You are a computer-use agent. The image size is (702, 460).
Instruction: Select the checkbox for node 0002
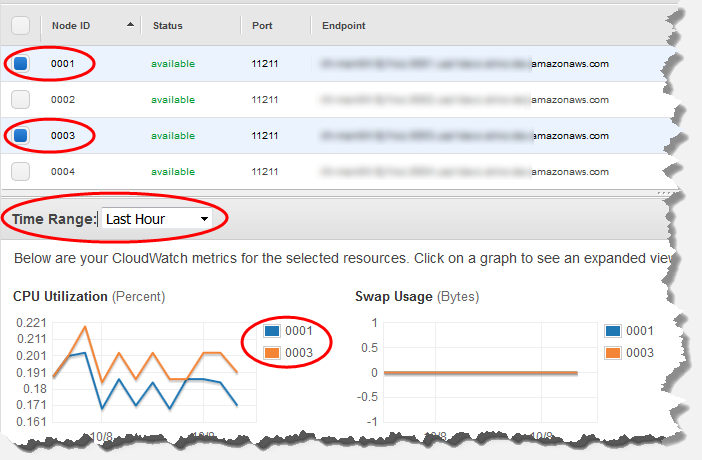[x=21, y=100]
